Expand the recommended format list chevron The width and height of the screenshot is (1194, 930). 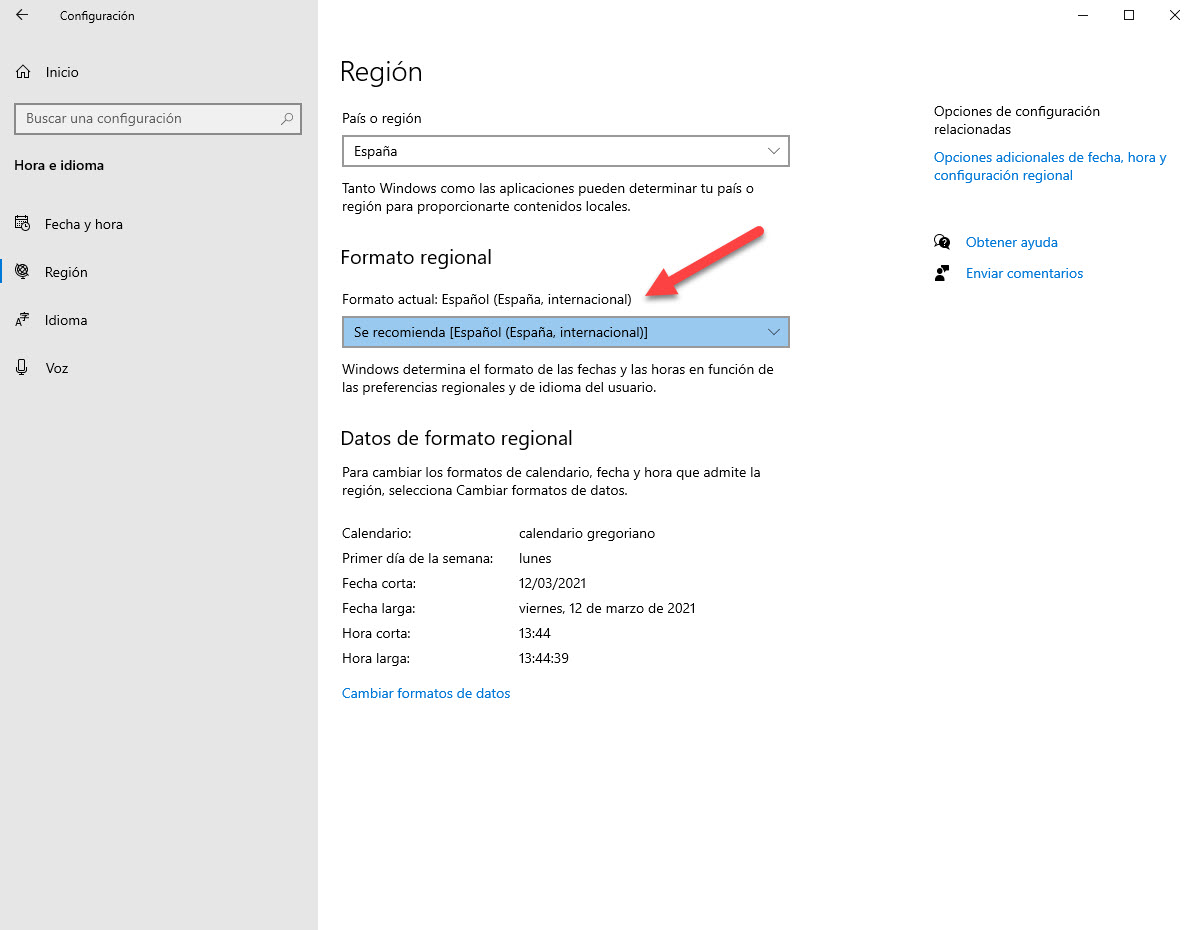(772, 331)
